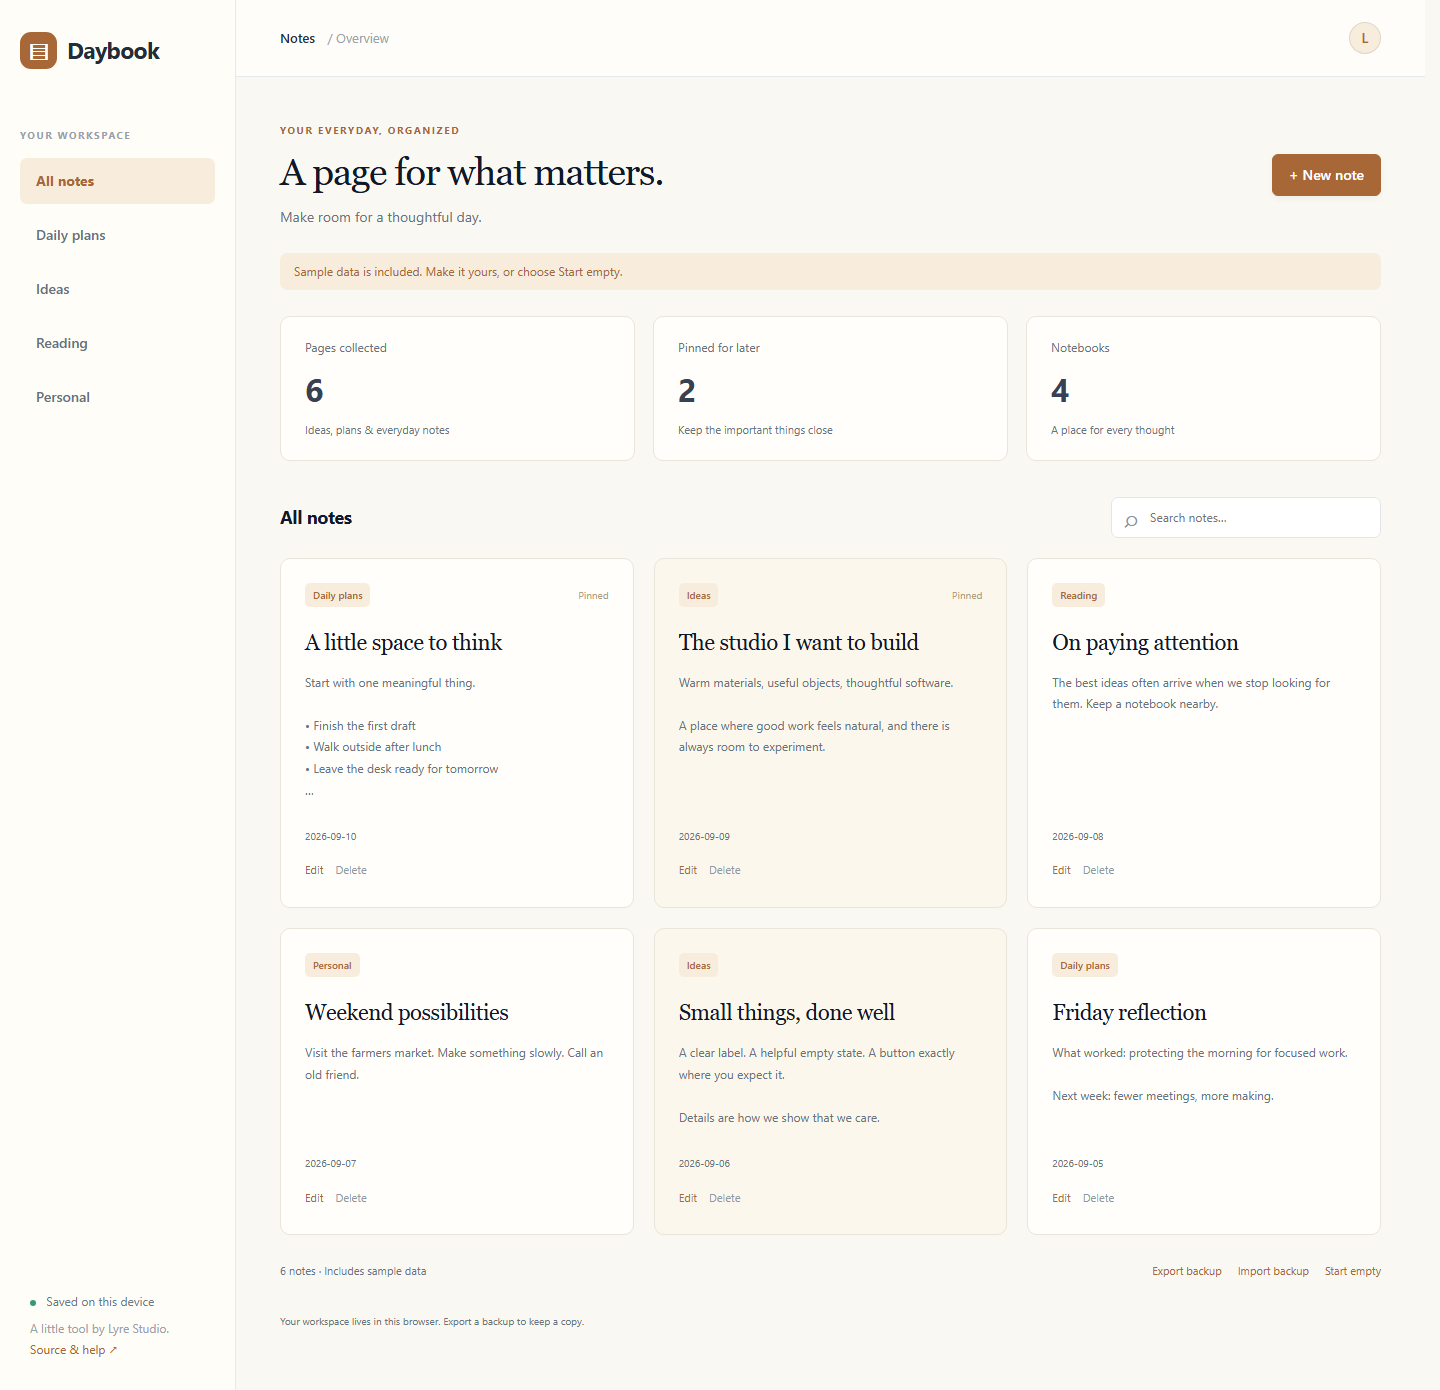Delete 'On paying attention' note
The width and height of the screenshot is (1440, 1390).
pos(1098,870)
